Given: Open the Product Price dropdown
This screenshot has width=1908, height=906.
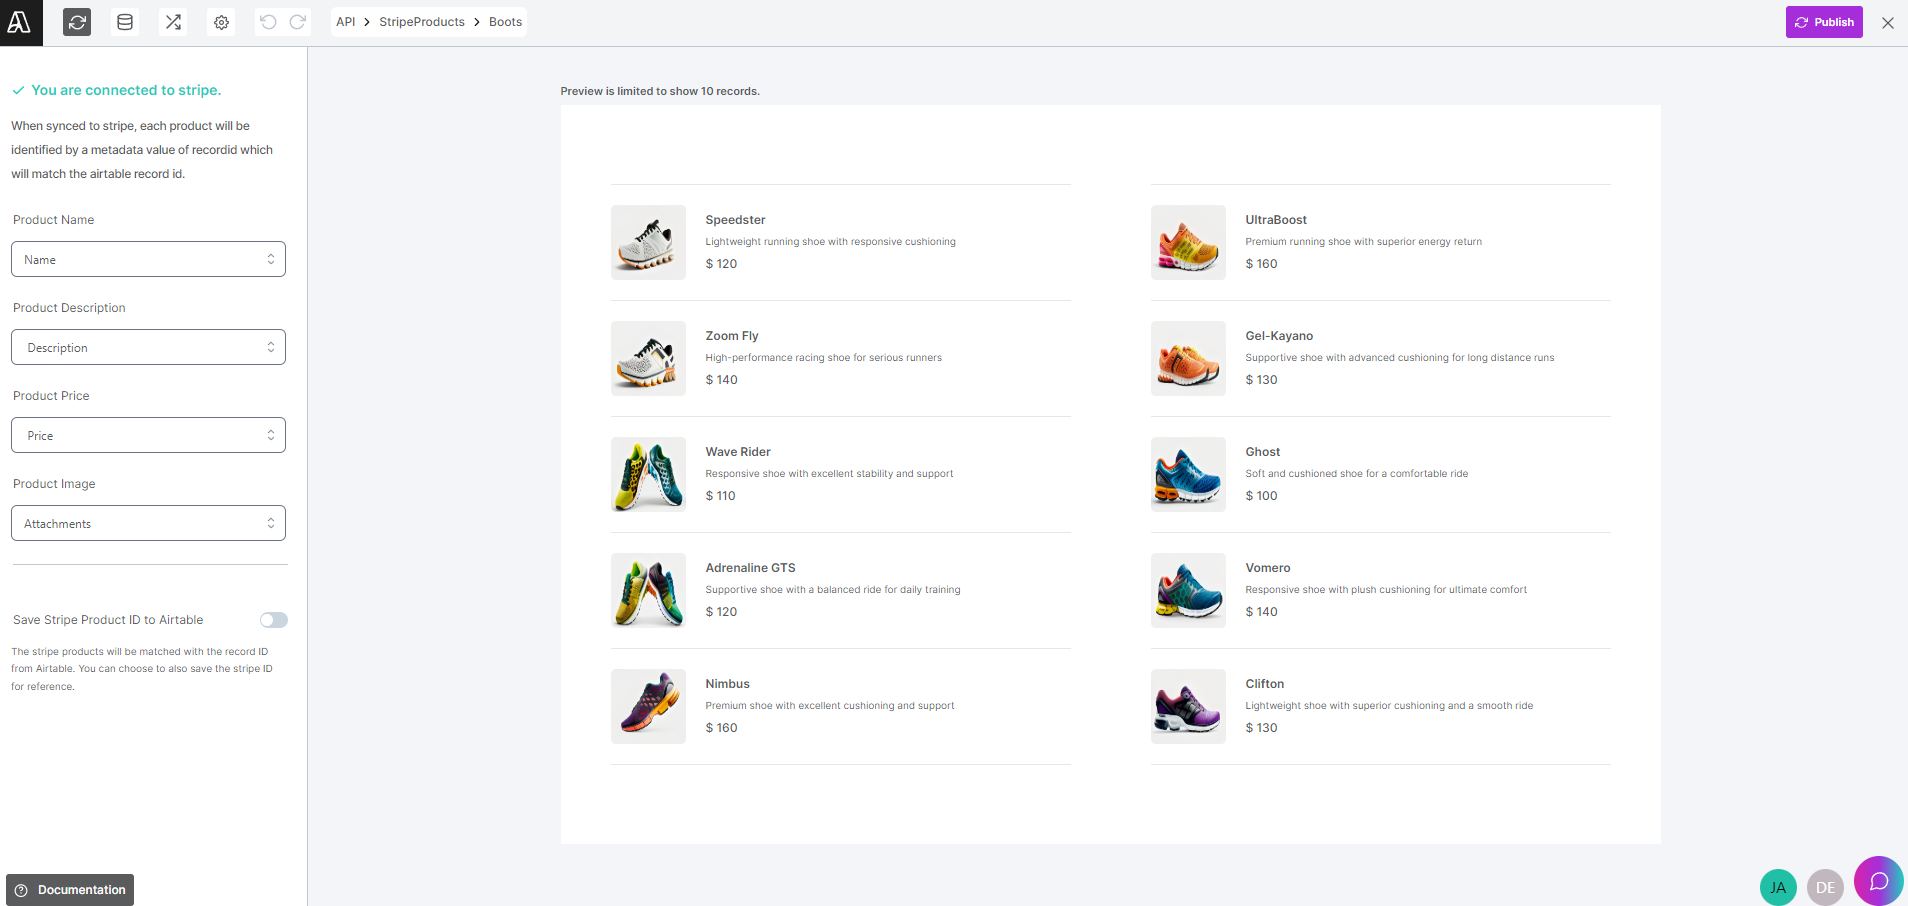Looking at the screenshot, I should click(x=148, y=435).
